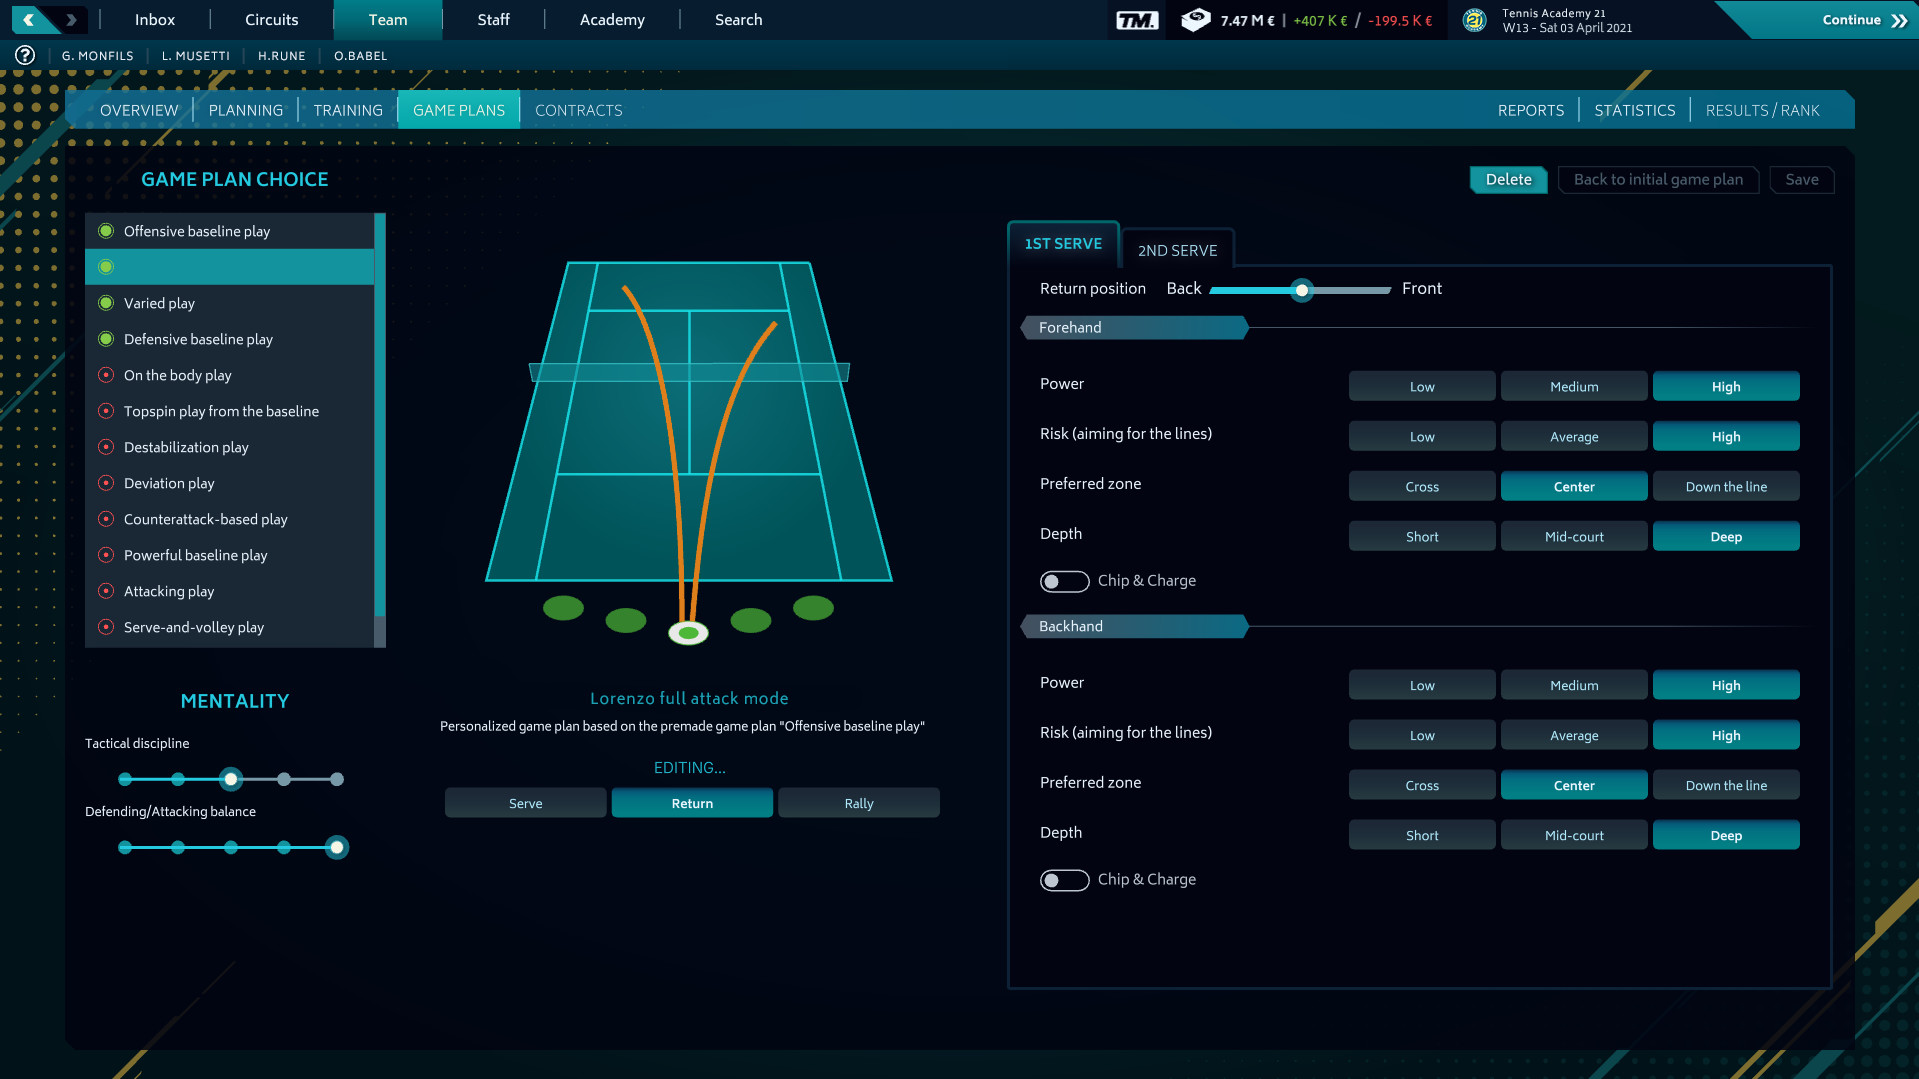Open the CONTRACTS tab
Image resolution: width=1919 pixels, height=1079 pixels.
tap(578, 110)
